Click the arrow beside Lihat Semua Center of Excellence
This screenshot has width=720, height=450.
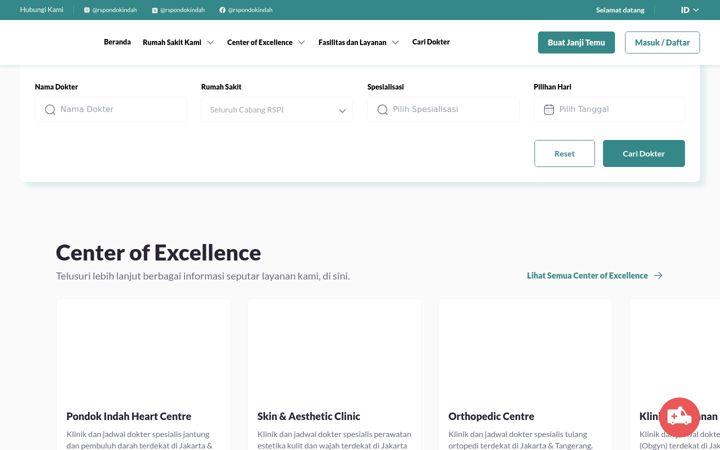[x=658, y=276]
